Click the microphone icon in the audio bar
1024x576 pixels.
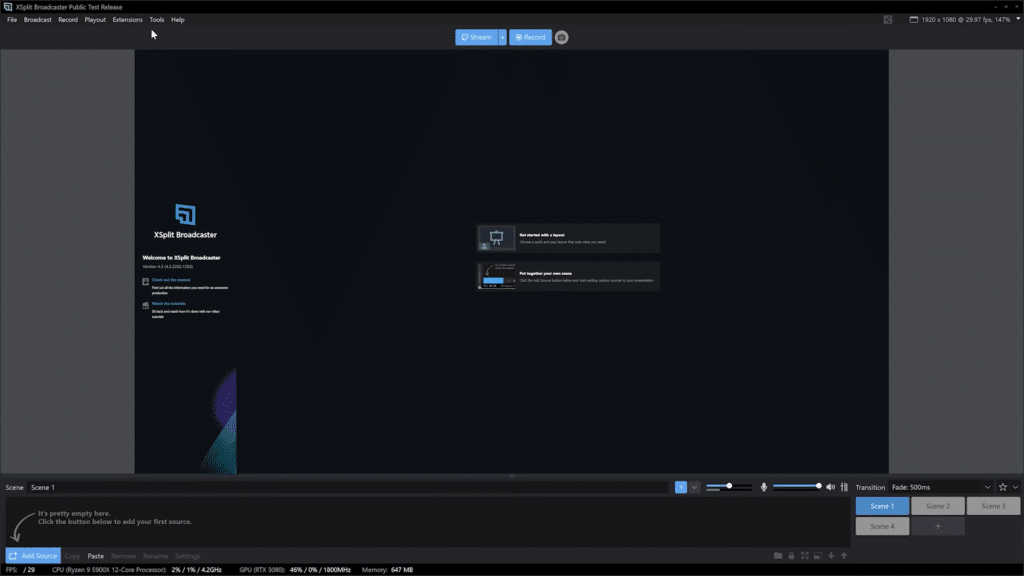[x=764, y=487]
